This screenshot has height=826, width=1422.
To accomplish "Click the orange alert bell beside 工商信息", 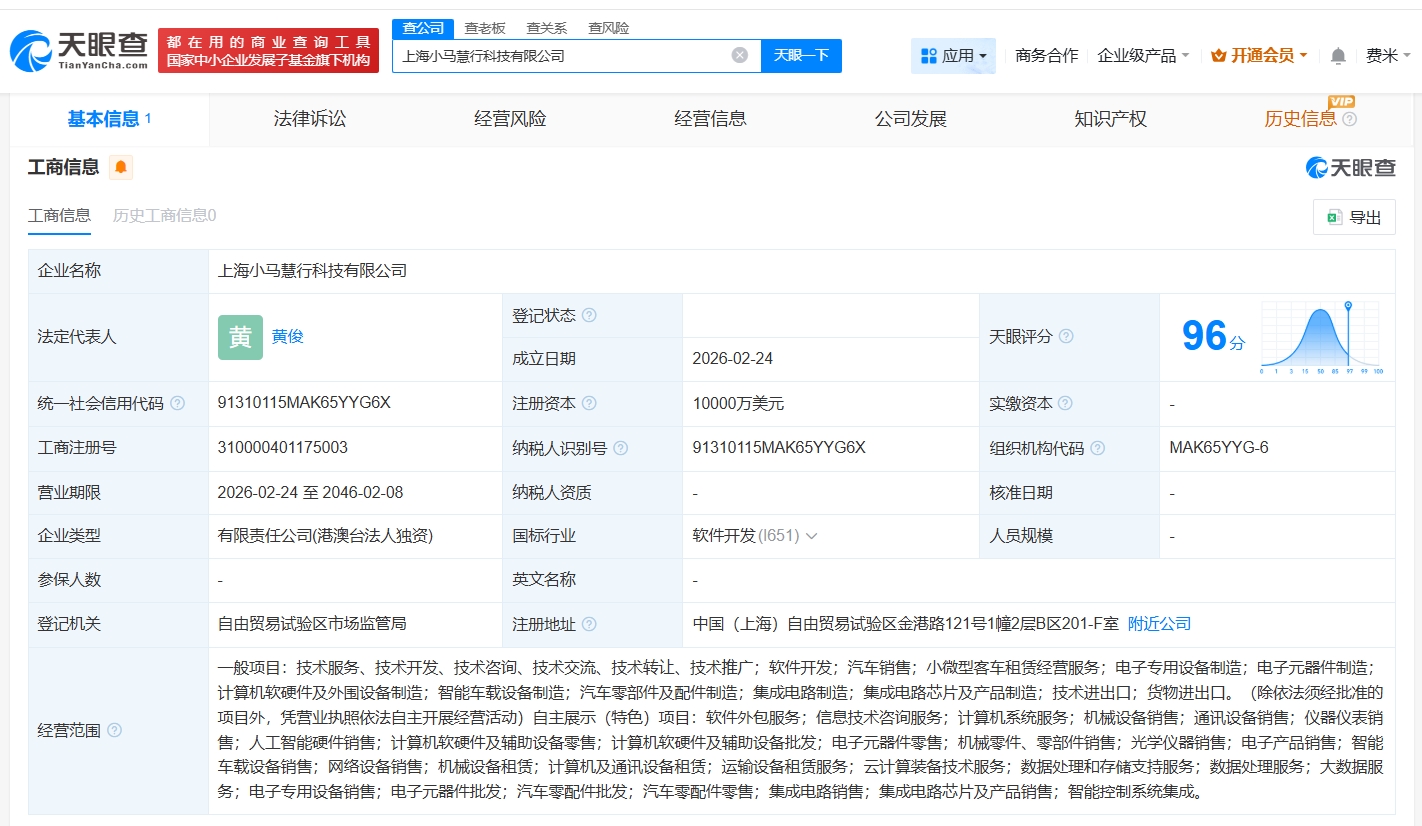I will (x=121, y=167).
